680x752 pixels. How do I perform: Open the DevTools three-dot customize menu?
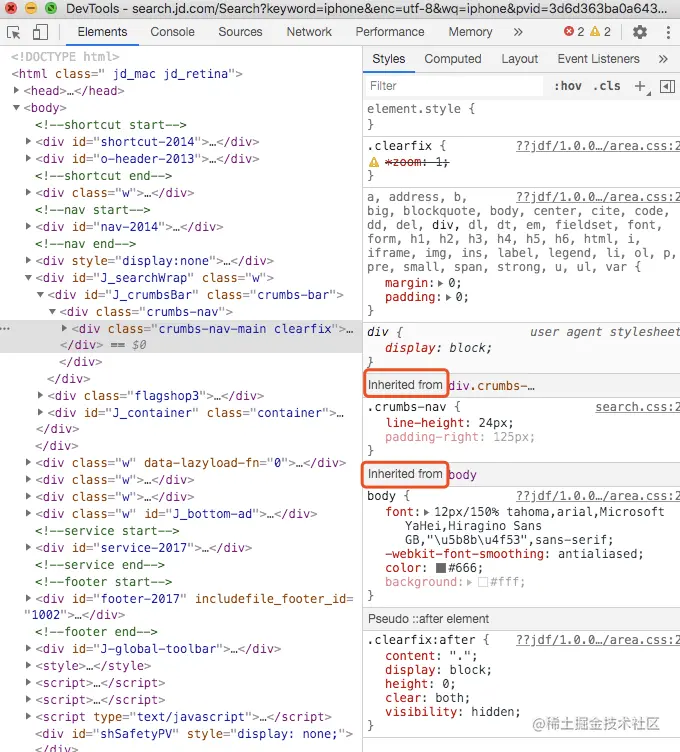coord(668,32)
